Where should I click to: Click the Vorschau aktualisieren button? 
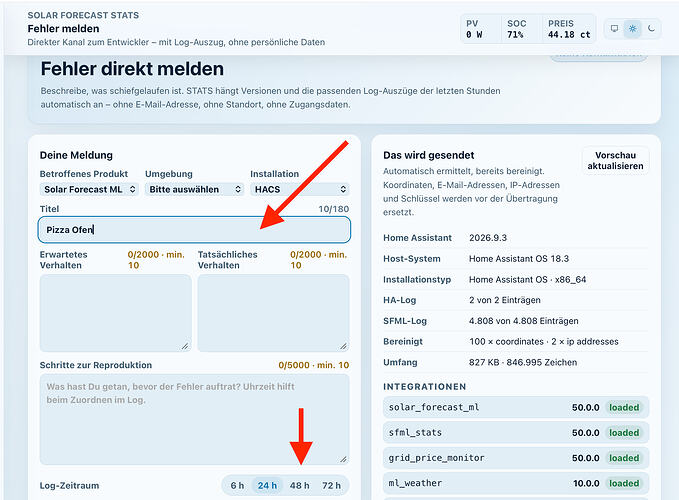pyautogui.click(x=615, y=161)
